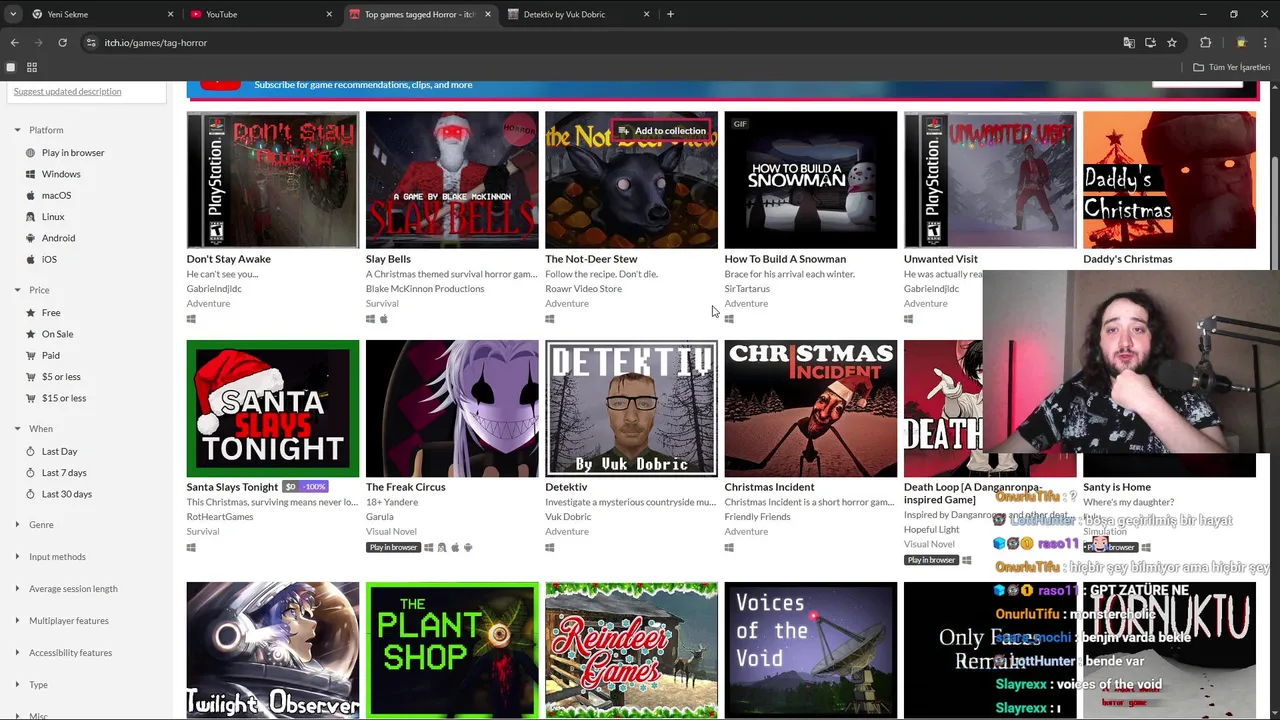Filter games by On Sale
1280x720 pixels.
[x=57, y=334]
